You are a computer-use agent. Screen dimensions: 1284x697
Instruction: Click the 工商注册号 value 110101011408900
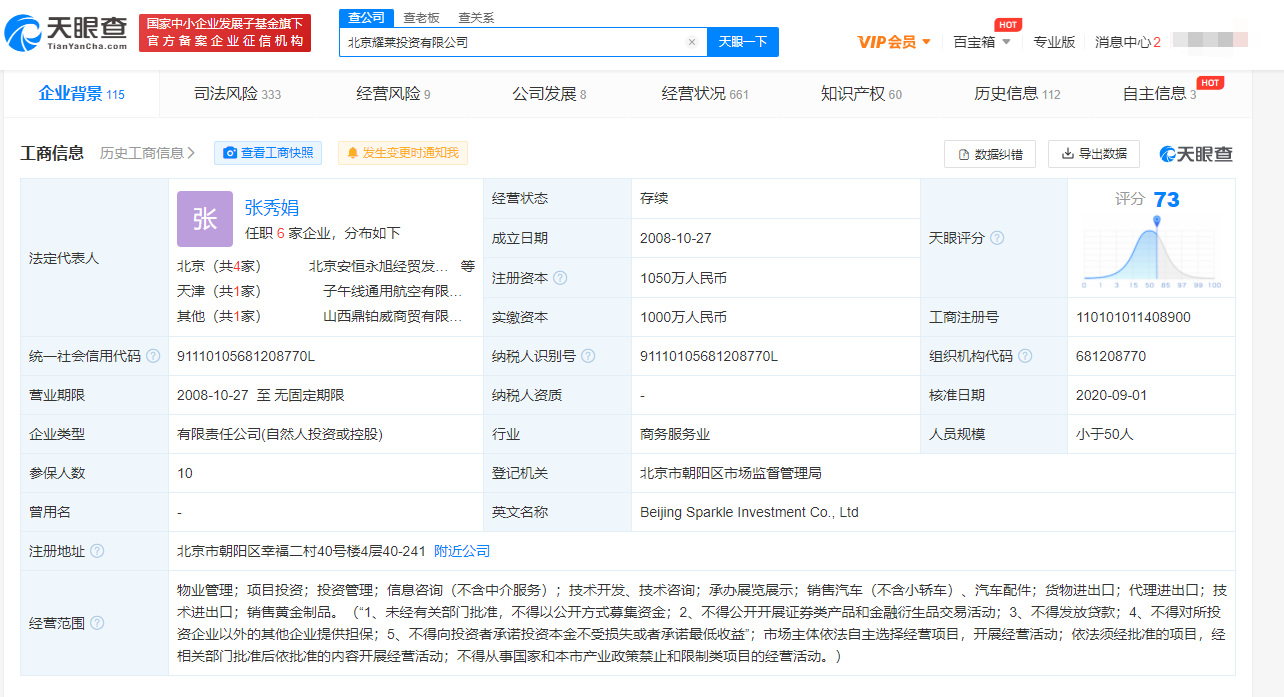point(1133,317)
